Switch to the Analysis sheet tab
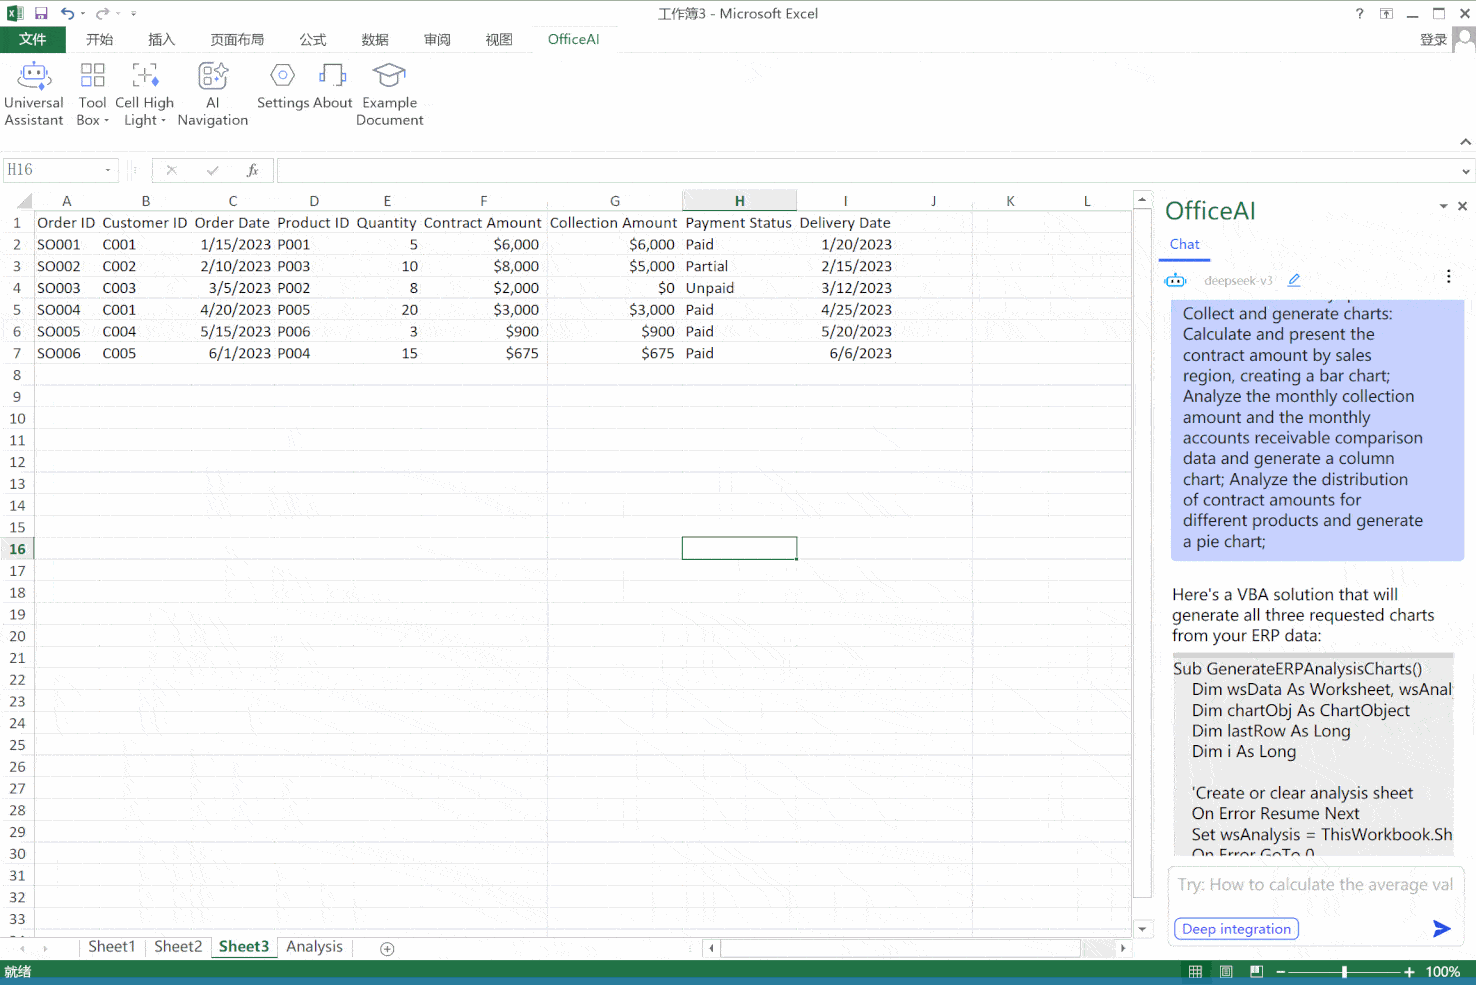1476x985 pixels. point(314,947)
